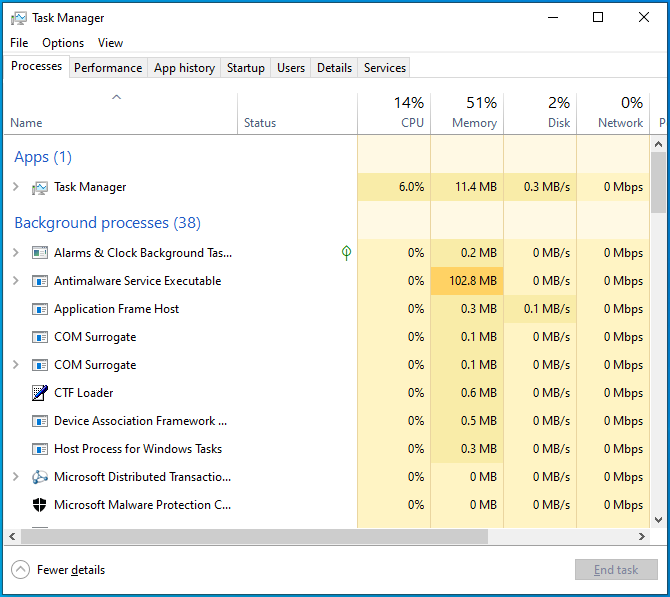Click the Microsoft Distributed Transaction icon
Screen dimensions: 670x597
40,477
